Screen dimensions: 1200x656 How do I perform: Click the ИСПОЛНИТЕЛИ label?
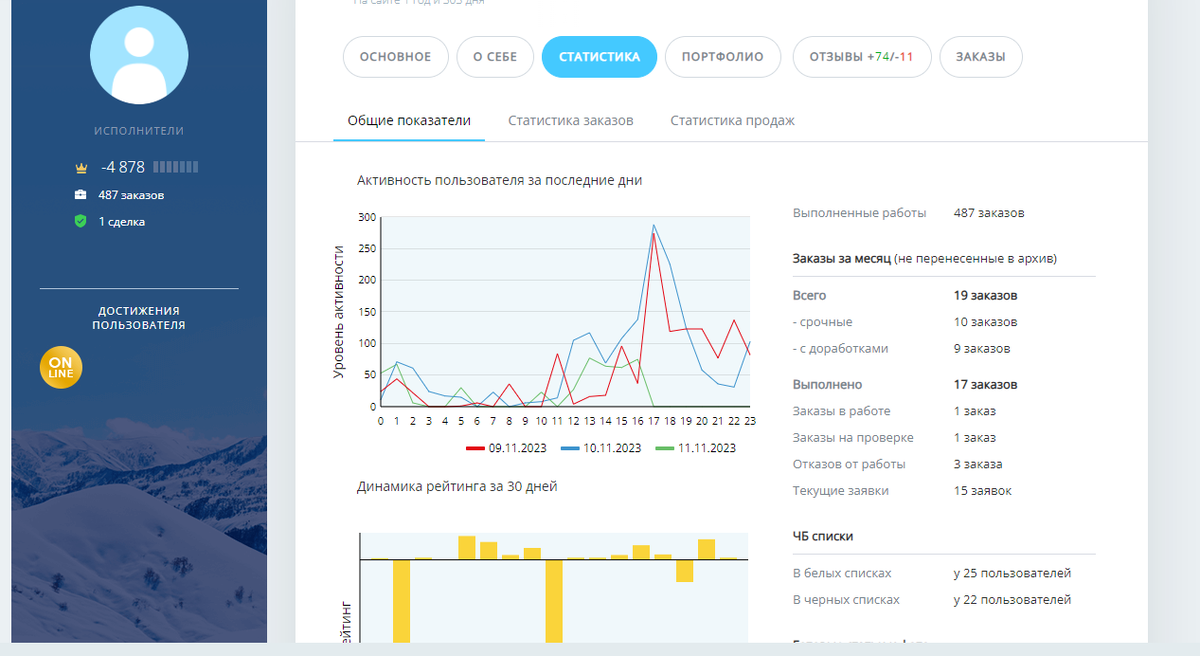tap(139, 131)
